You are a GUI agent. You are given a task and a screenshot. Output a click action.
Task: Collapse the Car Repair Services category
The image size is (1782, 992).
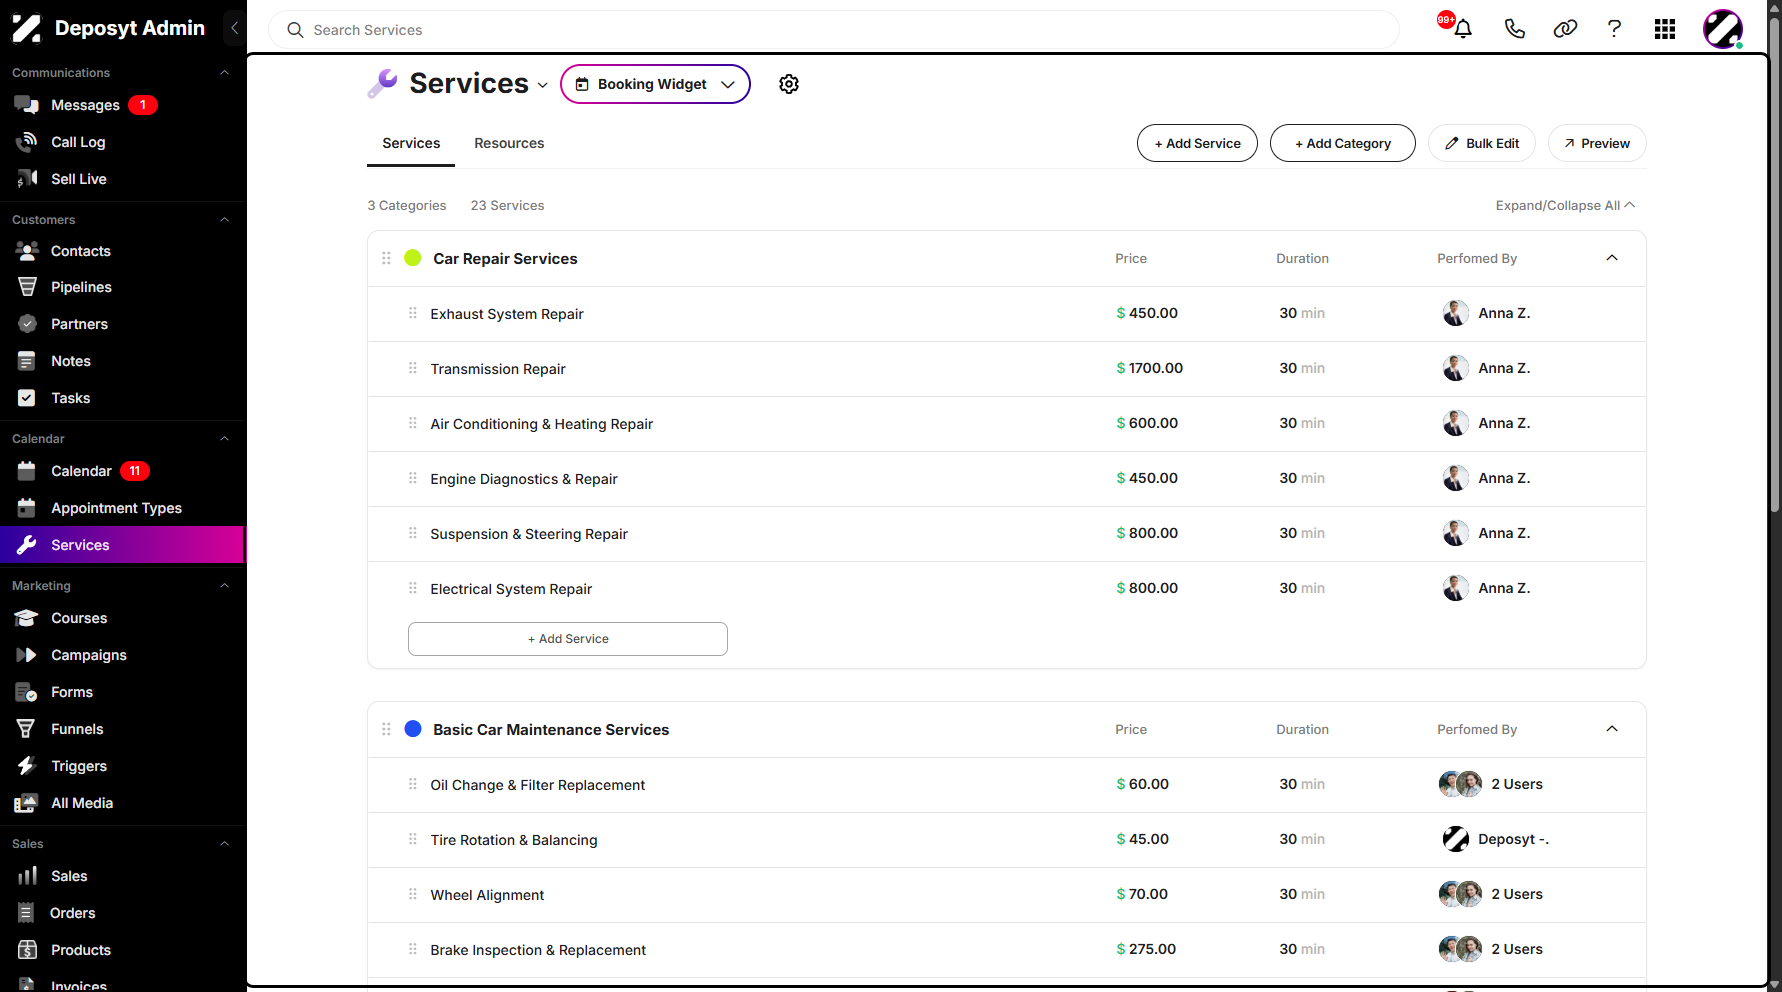pyautogui.click(x=1612, y=258)
